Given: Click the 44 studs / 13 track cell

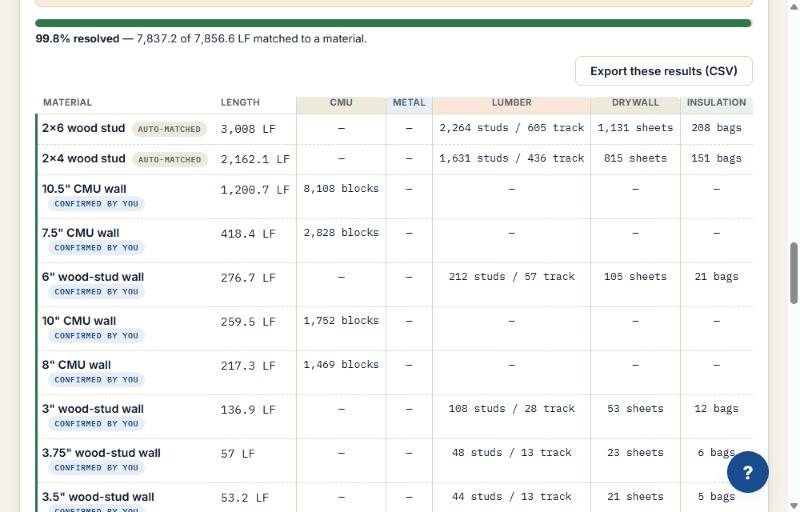Looking at the screenshot, I should click(511, 496).
